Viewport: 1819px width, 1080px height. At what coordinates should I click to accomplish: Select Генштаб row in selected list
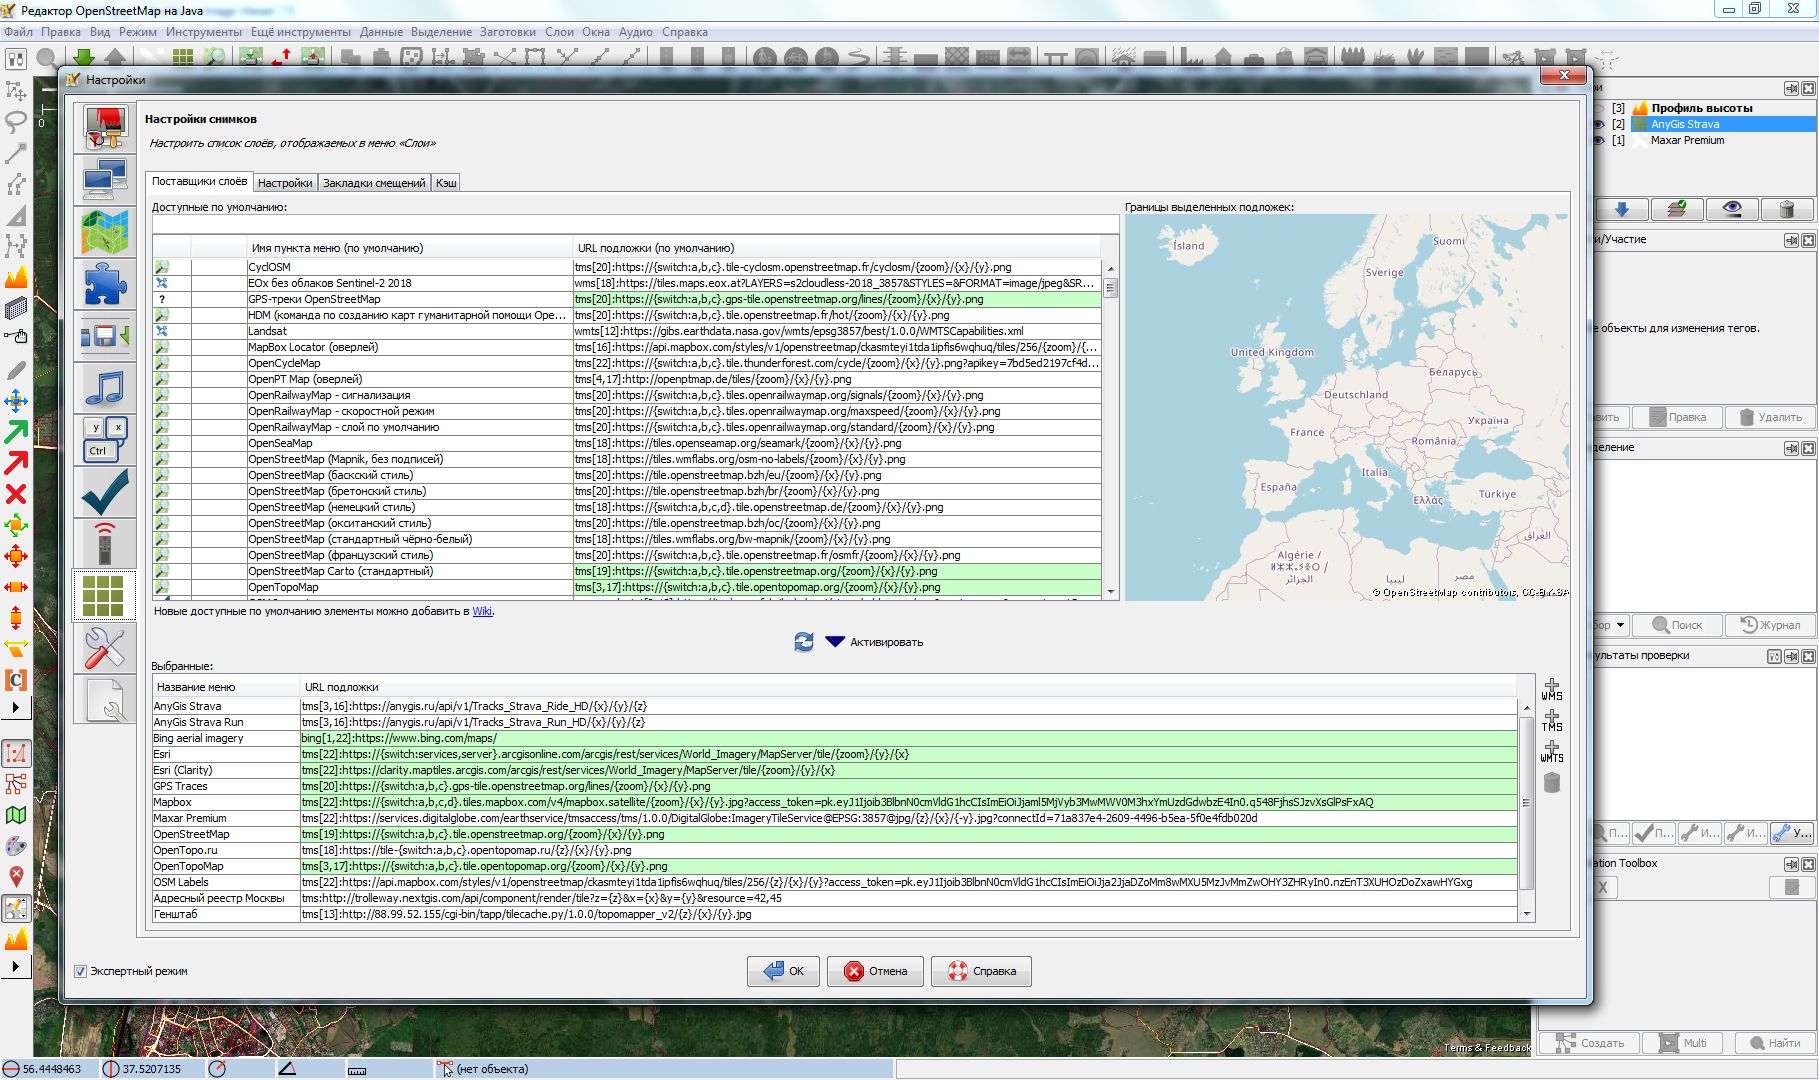(835, 914)
